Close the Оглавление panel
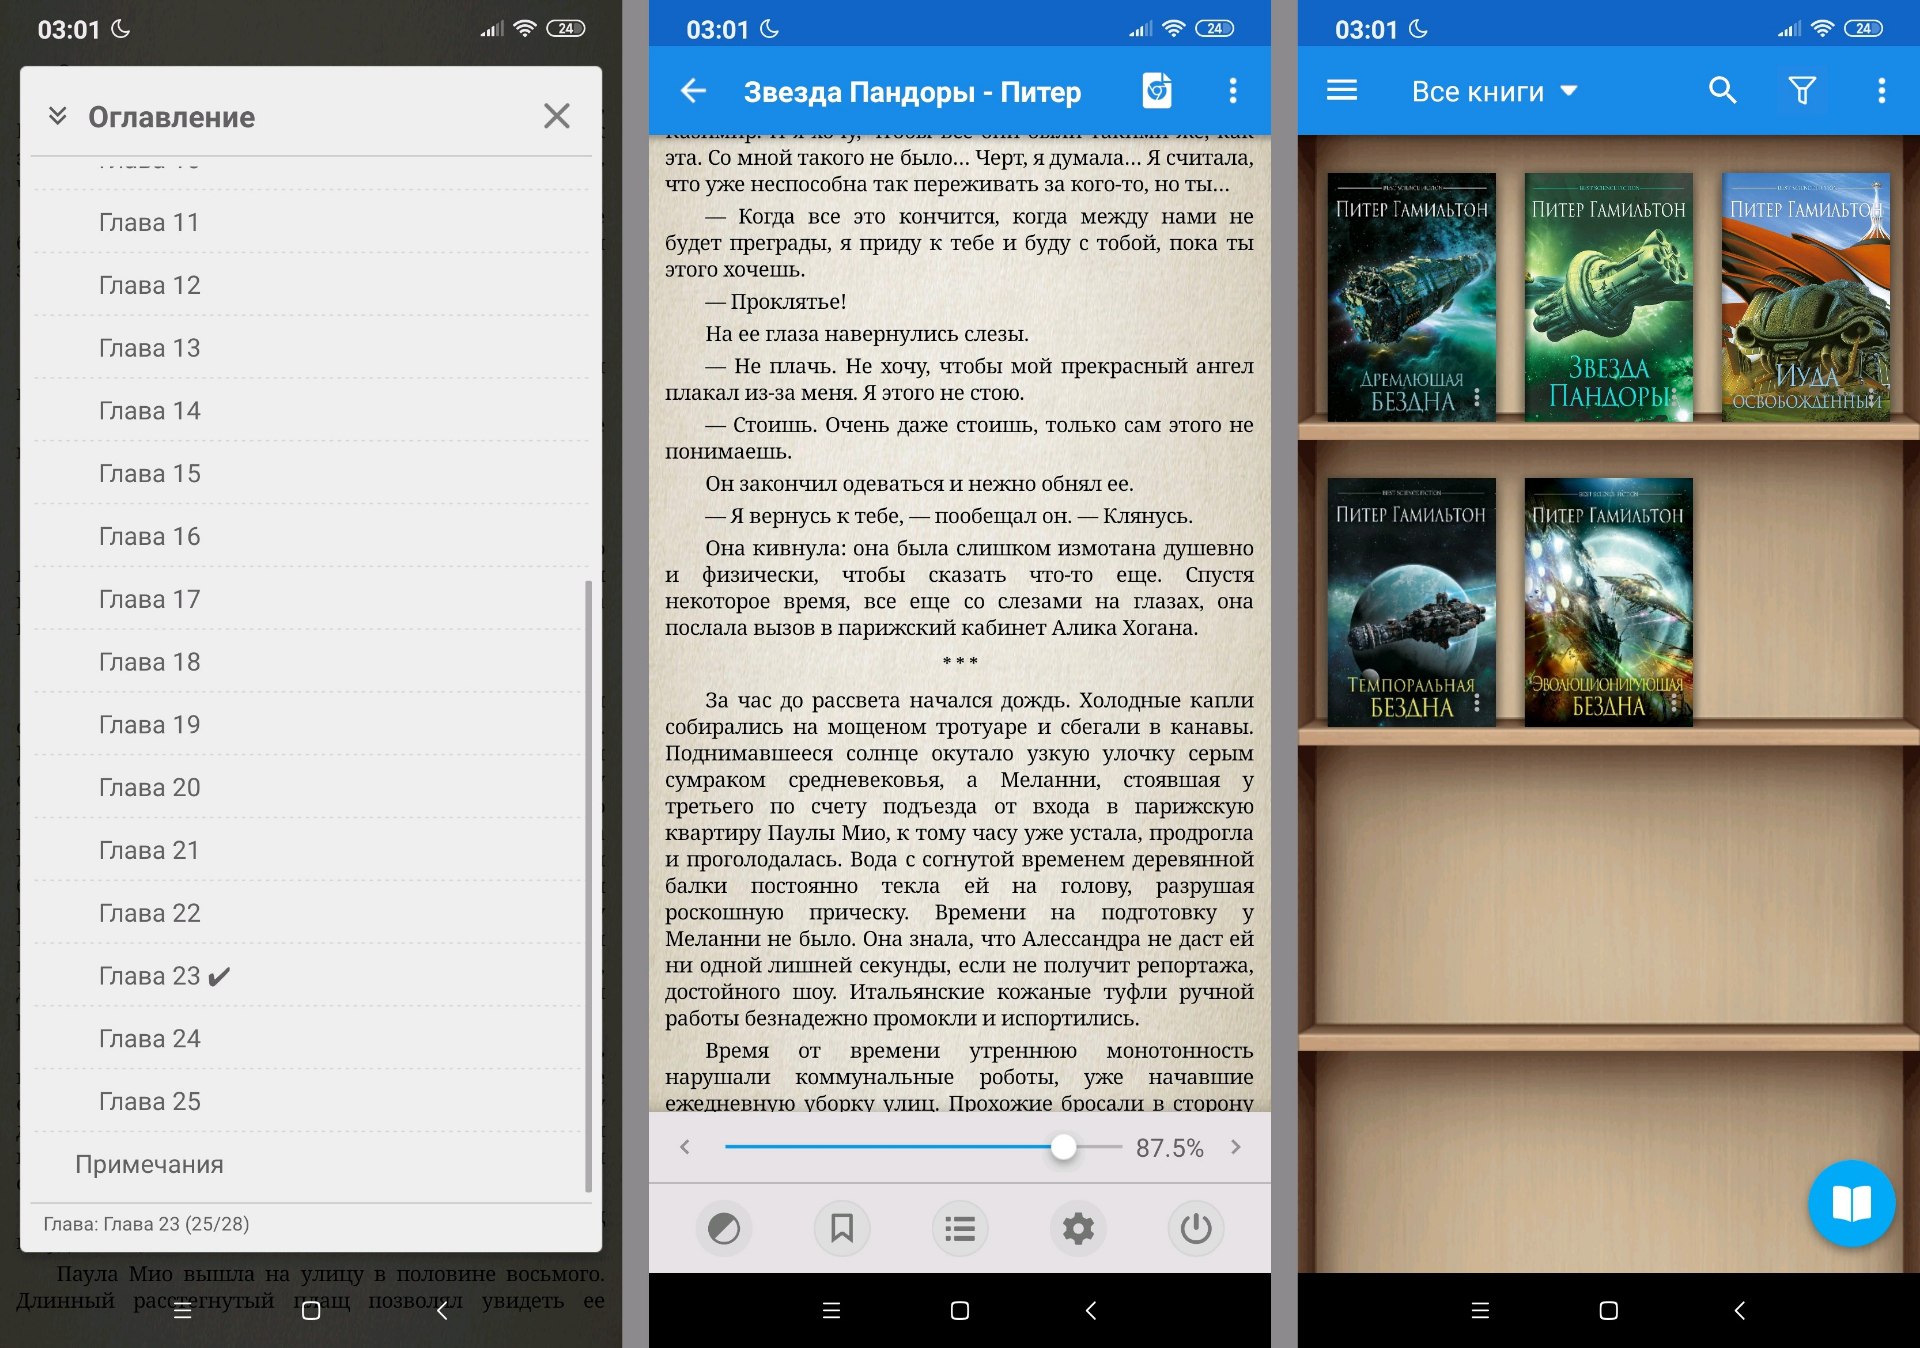Viewport: 1920px width, 1348px height. 557,116
